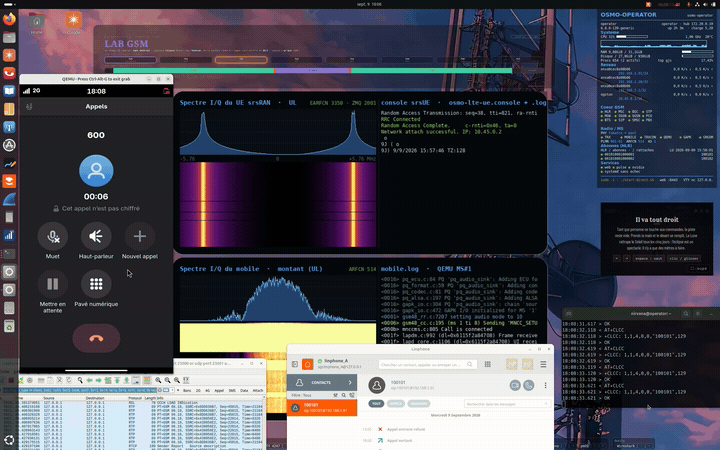Click 'espace / saut' key in game widget
The image size is (720, 450).
[x=650, y=259]
